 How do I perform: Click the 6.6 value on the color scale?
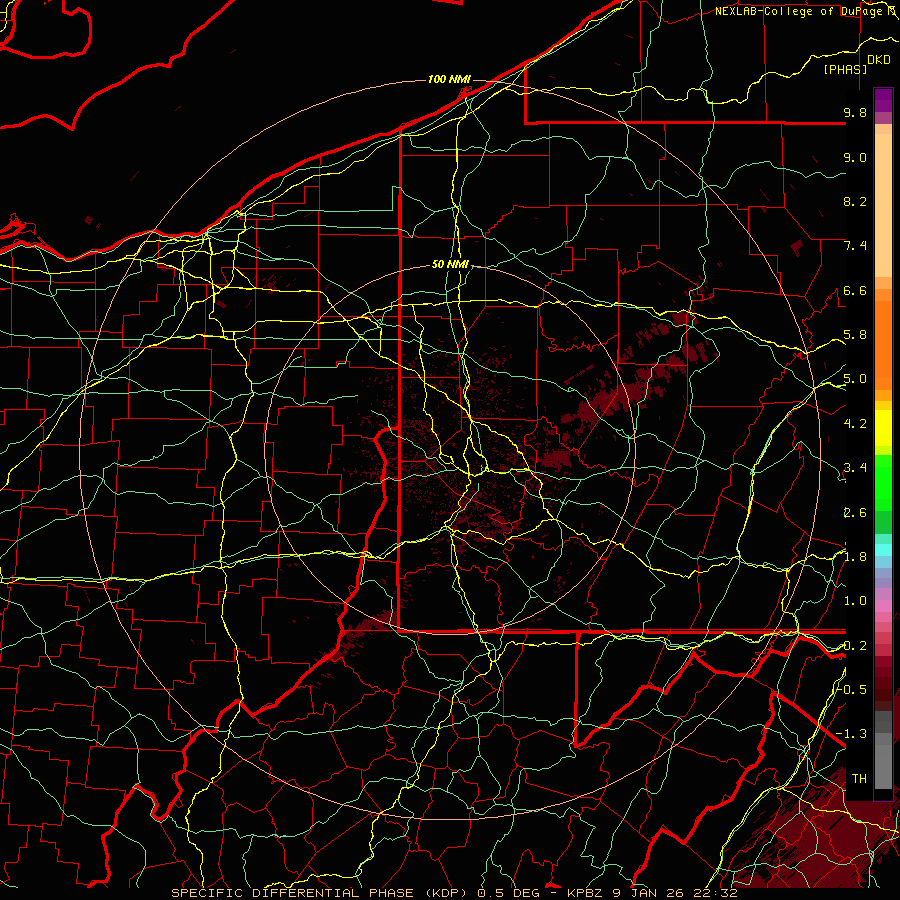[x=855, y=290]
